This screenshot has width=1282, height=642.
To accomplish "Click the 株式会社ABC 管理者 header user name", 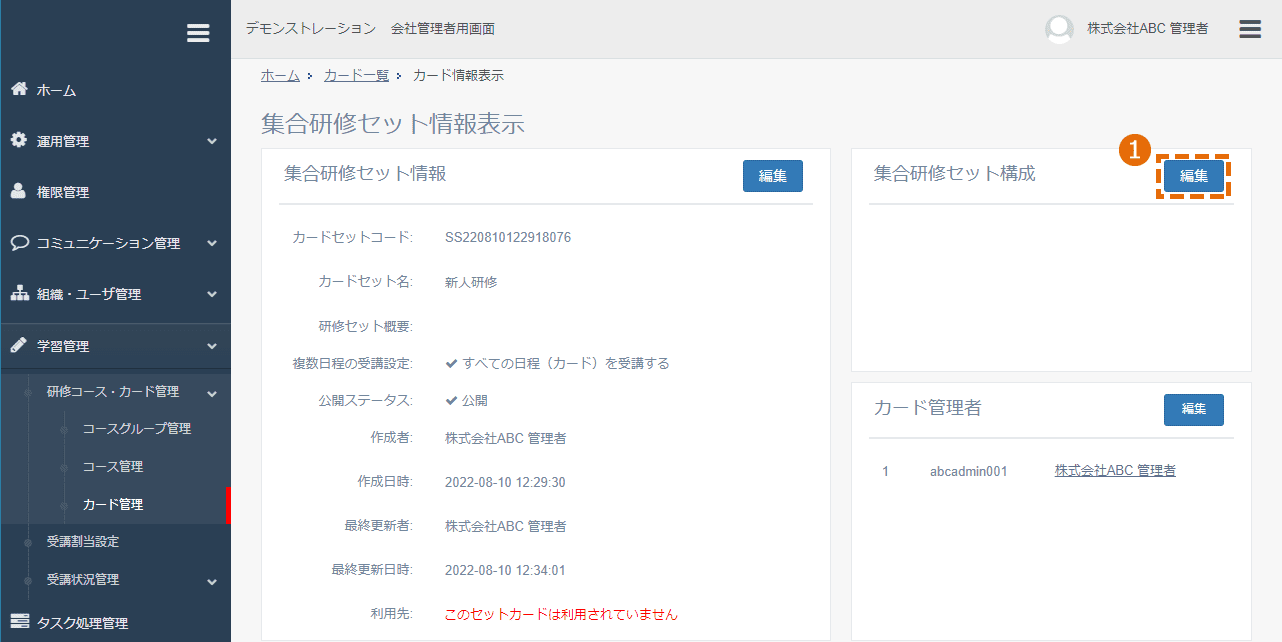I will [1148, 29].
